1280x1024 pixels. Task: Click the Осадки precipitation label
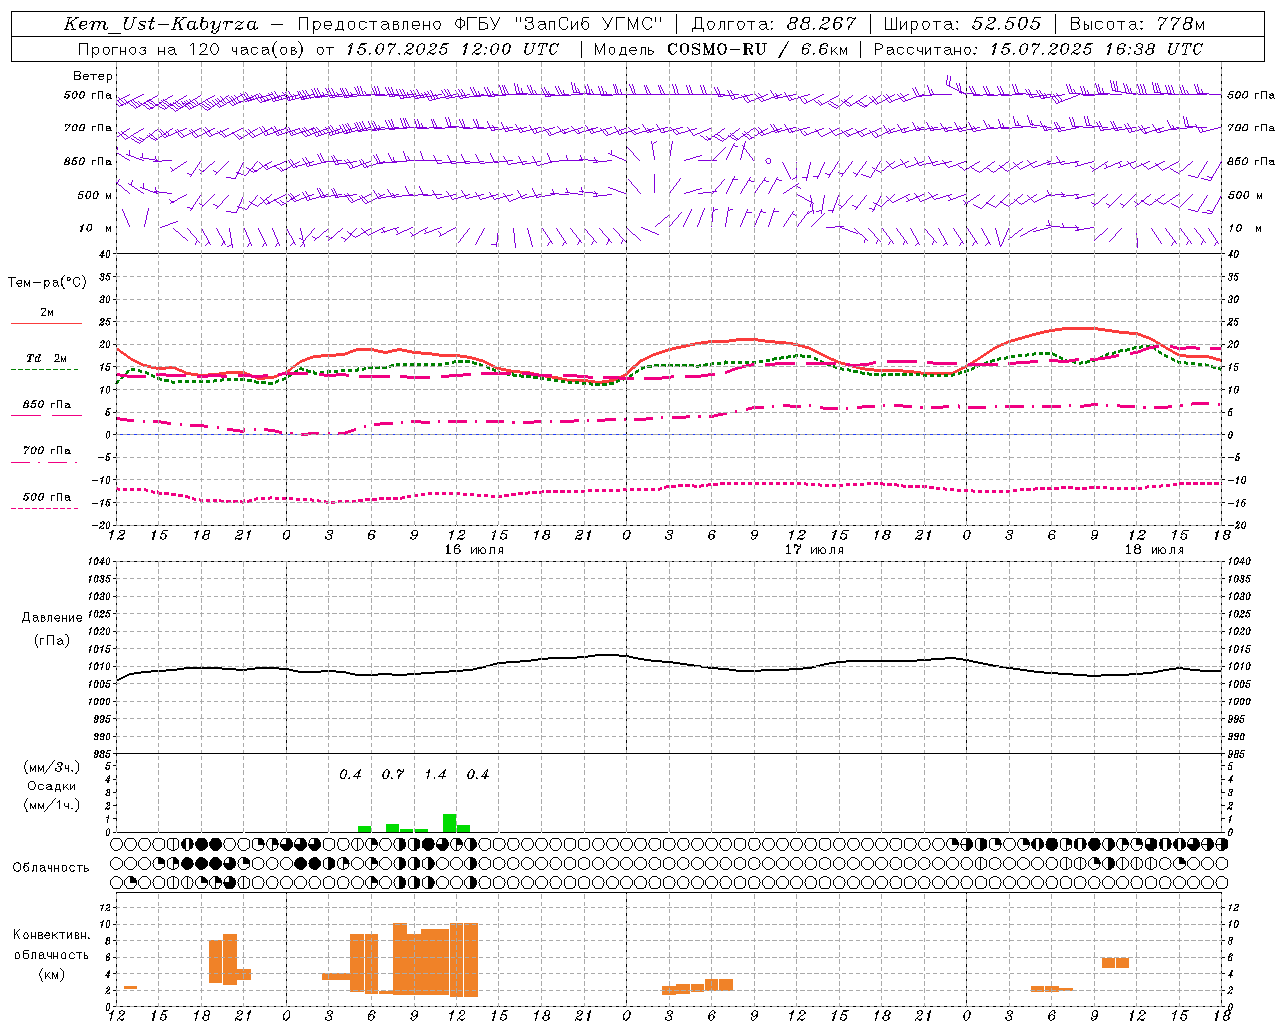pyautogui.click(x=51, y=786)
